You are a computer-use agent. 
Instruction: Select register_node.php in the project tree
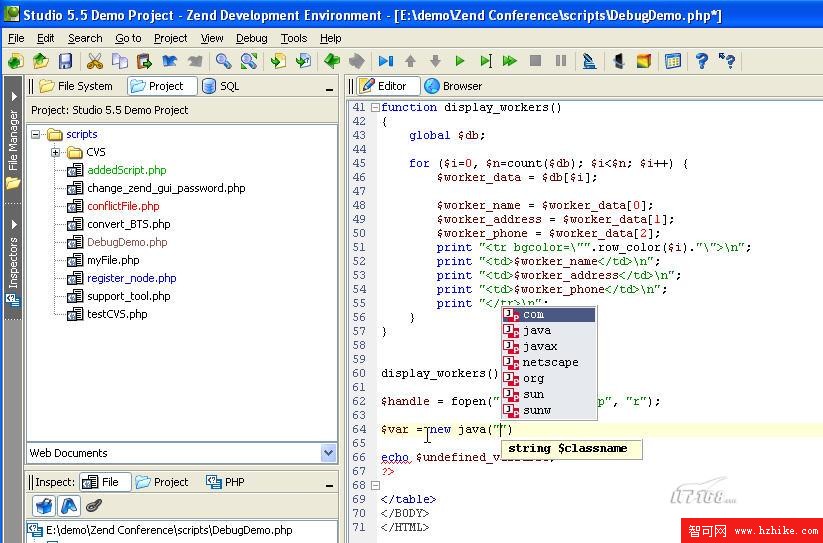tap(131, 278)
